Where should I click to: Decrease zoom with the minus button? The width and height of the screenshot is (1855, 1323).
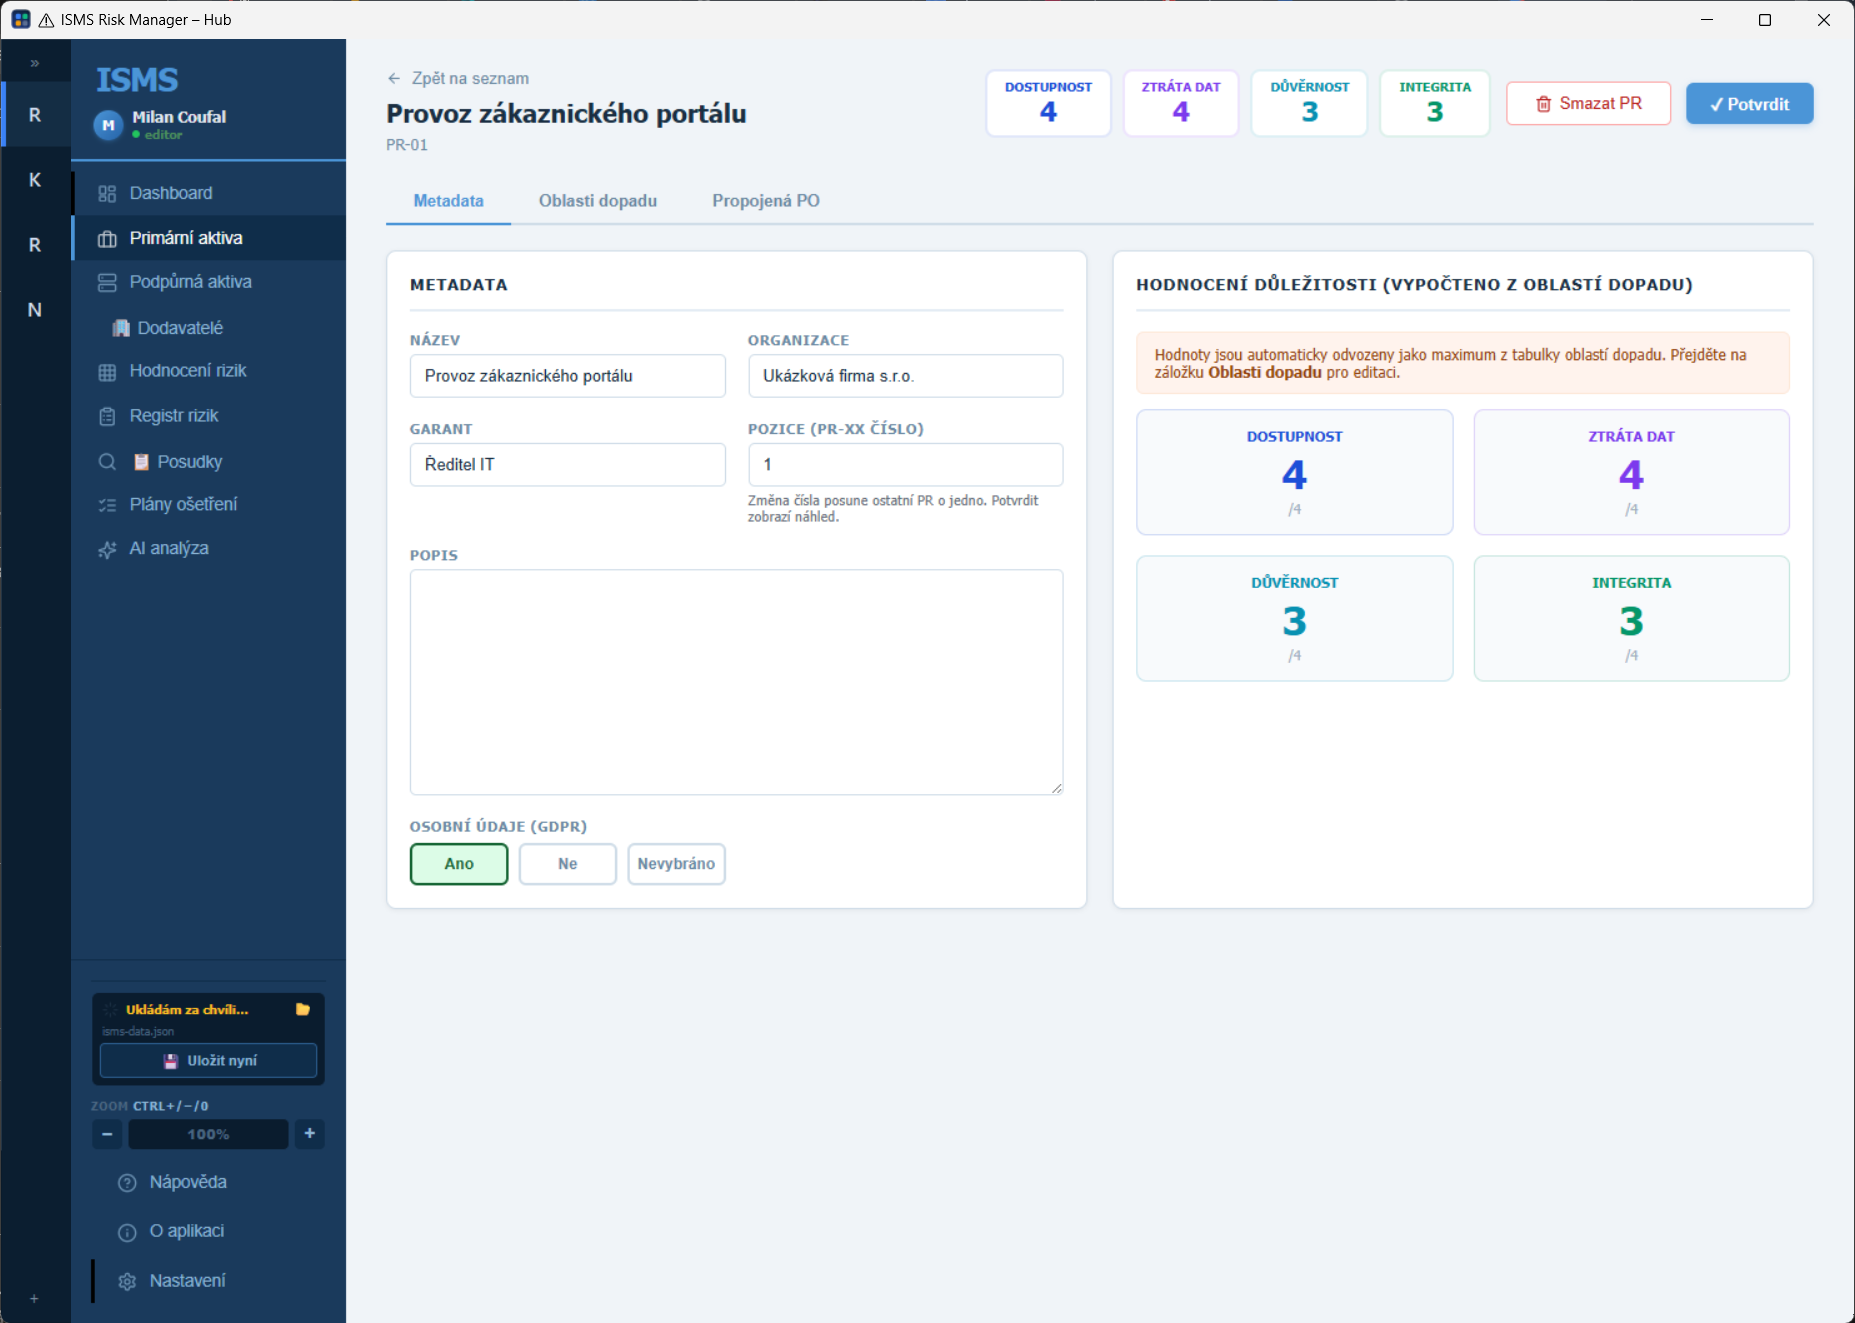coord(107,1134)
